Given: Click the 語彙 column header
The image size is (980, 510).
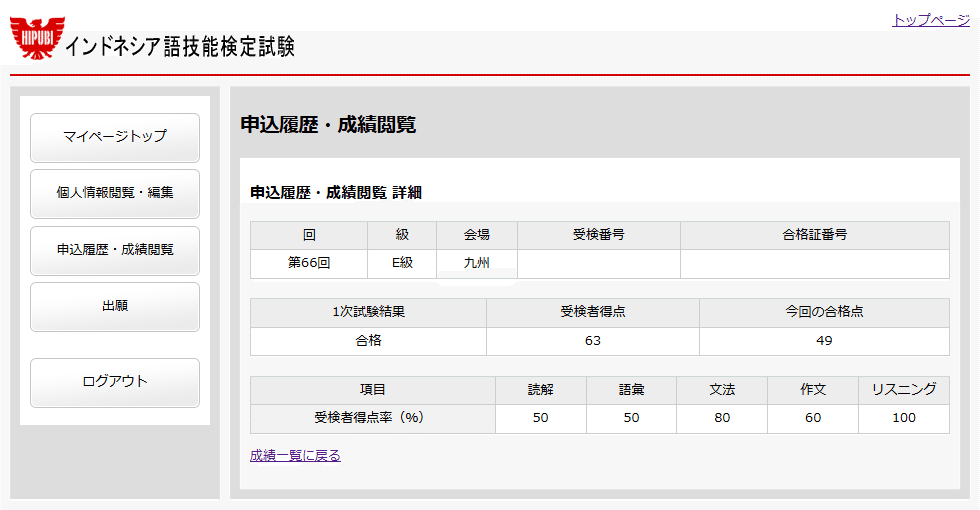Looking at the screenshot, I should point(631,390).
